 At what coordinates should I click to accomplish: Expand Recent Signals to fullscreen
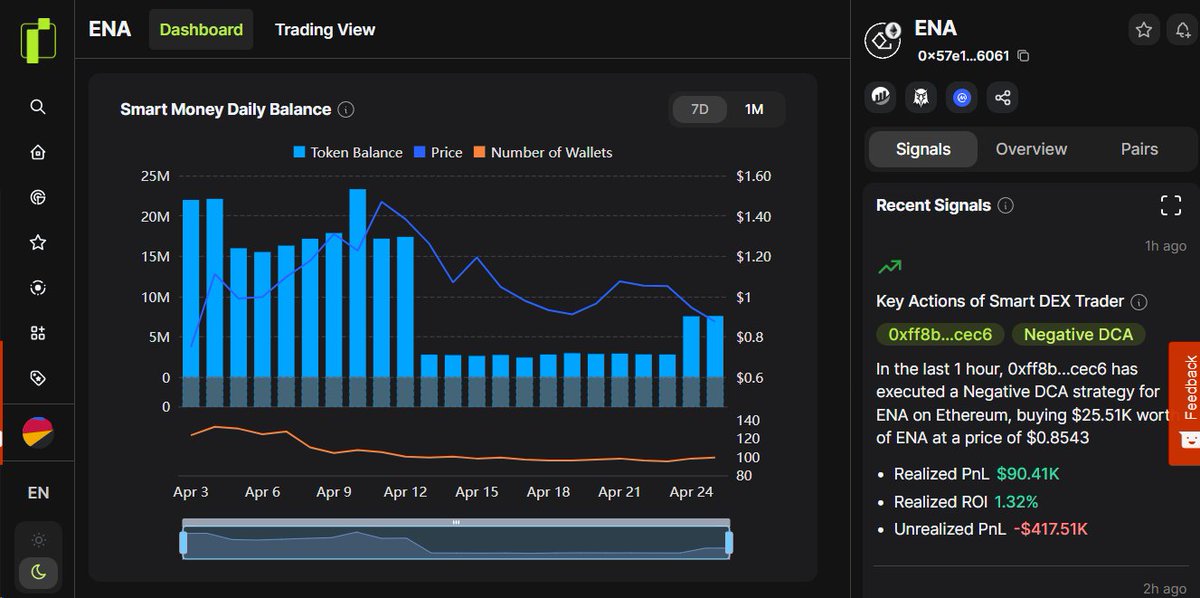(1171, 206)
